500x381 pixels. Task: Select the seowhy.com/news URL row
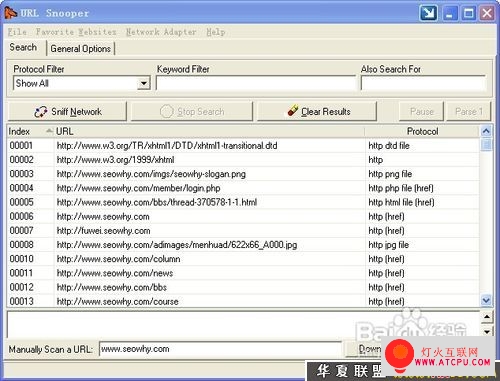click(243, 273)
